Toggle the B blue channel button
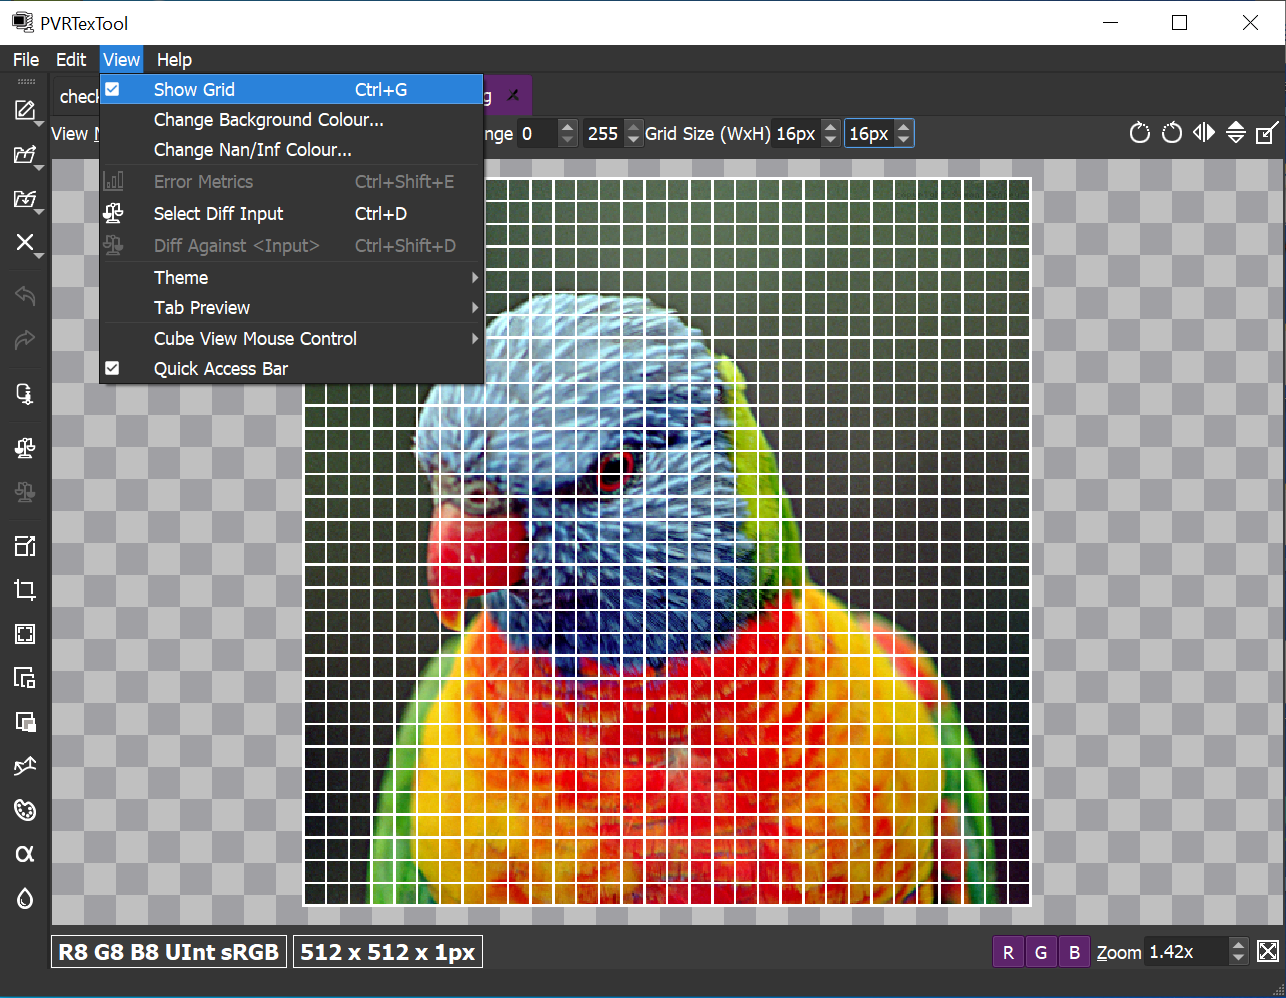Image resolution: width=1286 pixels, height=998 pixels. point(1074,952)
